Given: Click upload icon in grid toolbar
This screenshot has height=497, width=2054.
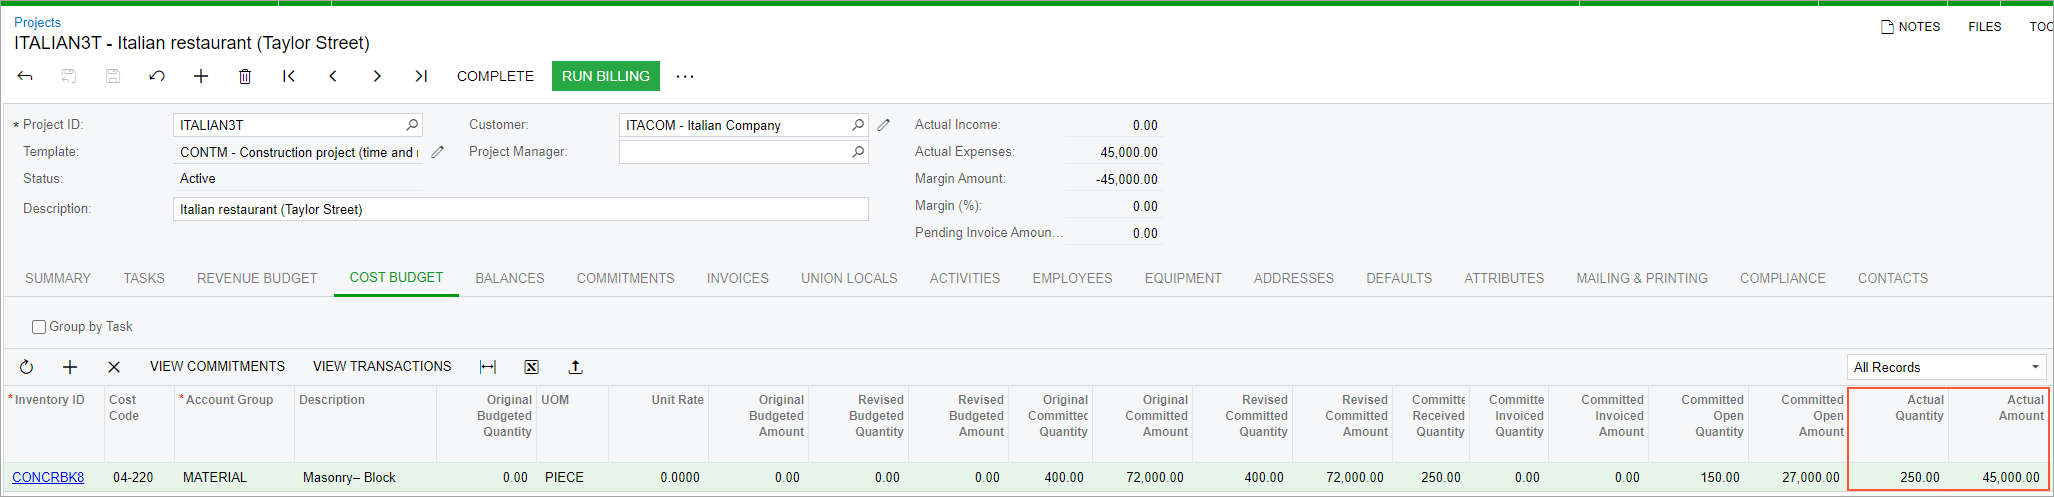Looking at the screenshot, I should (x=575, y=367).
